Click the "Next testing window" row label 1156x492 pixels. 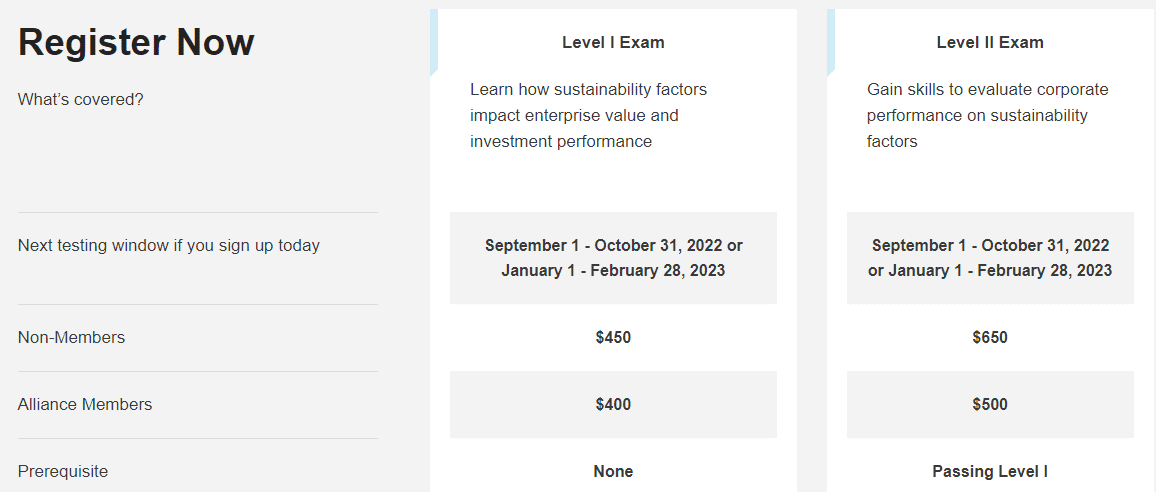169,245
